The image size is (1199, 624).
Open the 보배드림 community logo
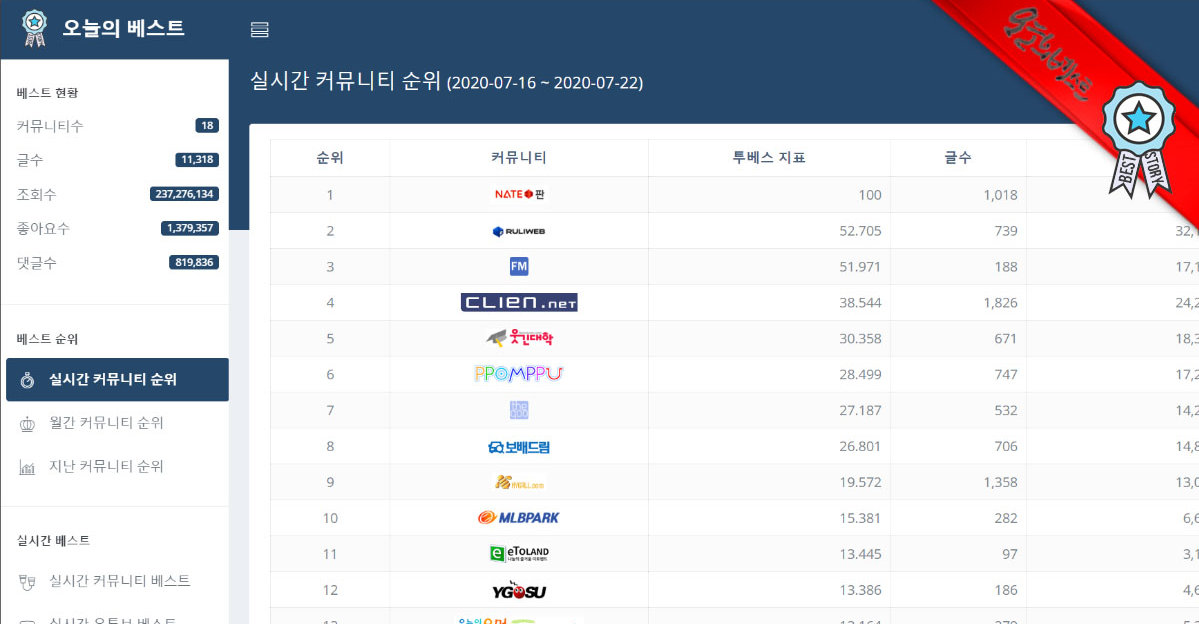519,447
